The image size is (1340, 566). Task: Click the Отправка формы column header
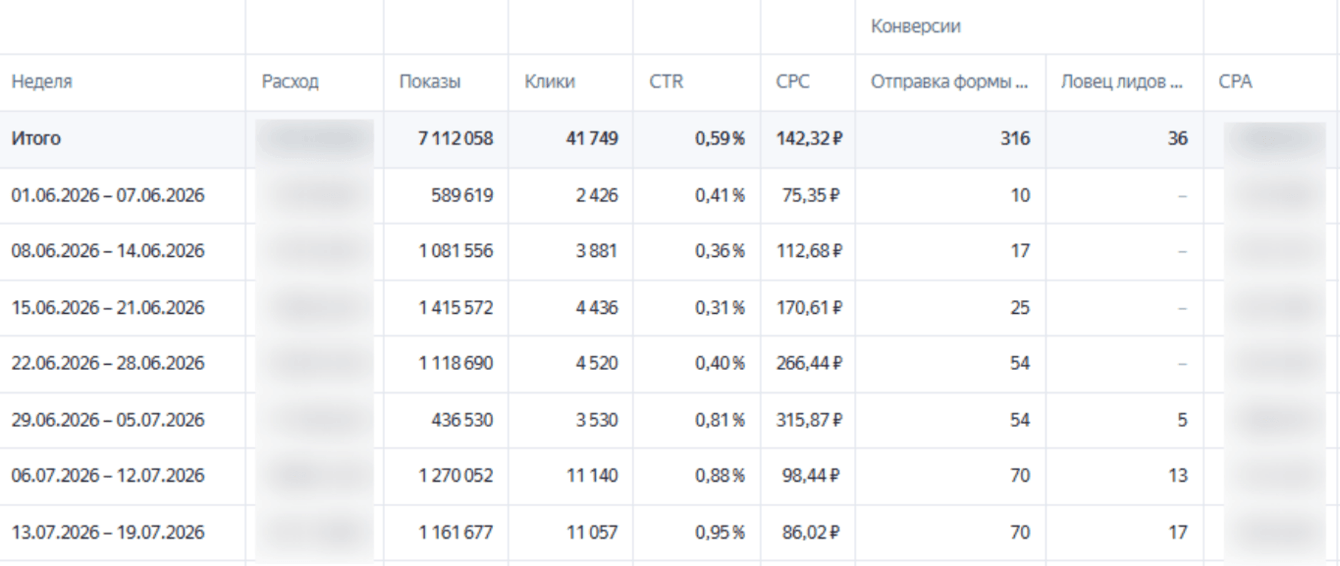(944, 83)
